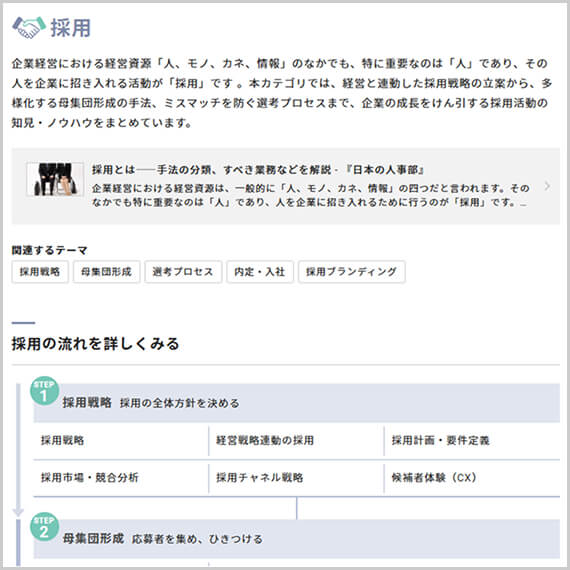This screenshot has width=570, height=570.
Task: Click the chevron arrow on the article card
Action: pos(547,186)
